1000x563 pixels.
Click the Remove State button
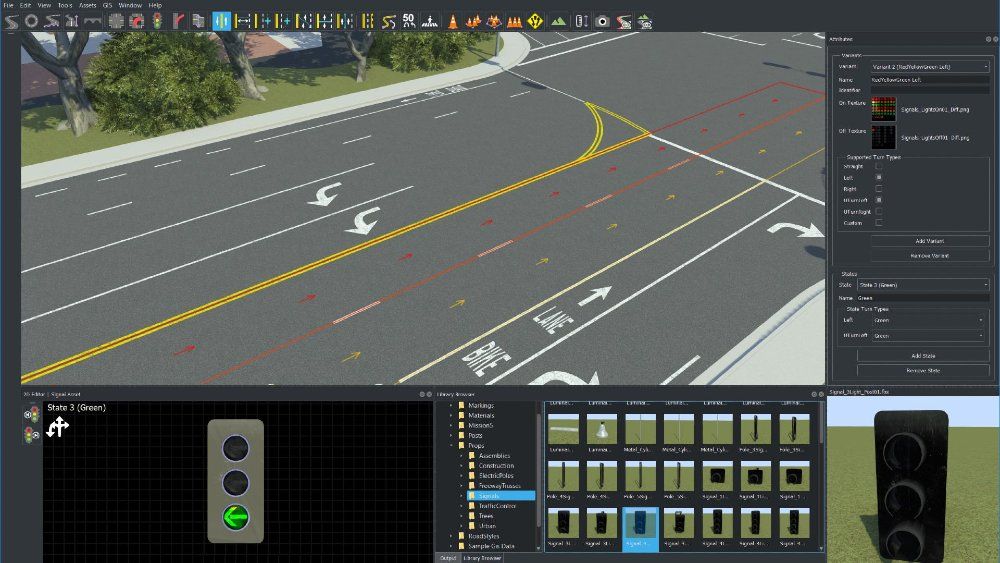pos(923,370)
